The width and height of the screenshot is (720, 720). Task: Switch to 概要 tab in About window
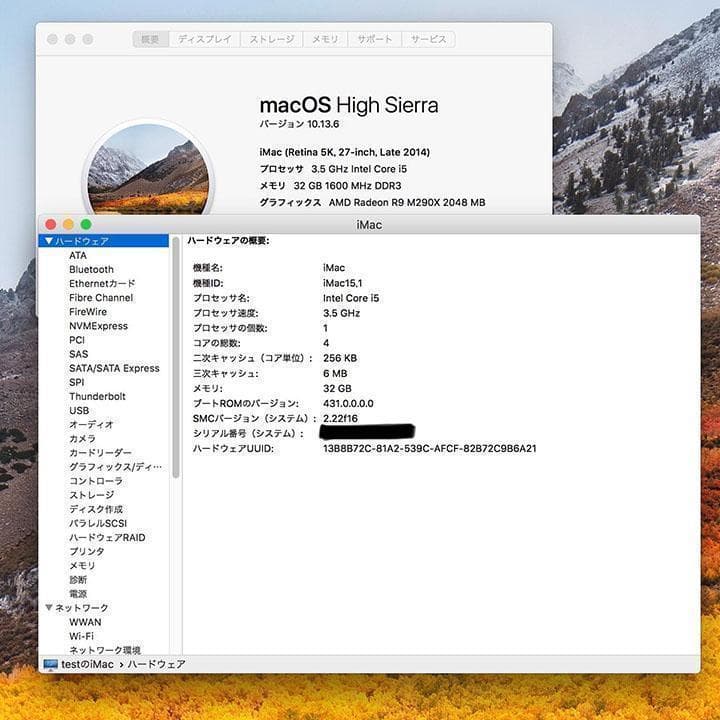click(150, 39)
